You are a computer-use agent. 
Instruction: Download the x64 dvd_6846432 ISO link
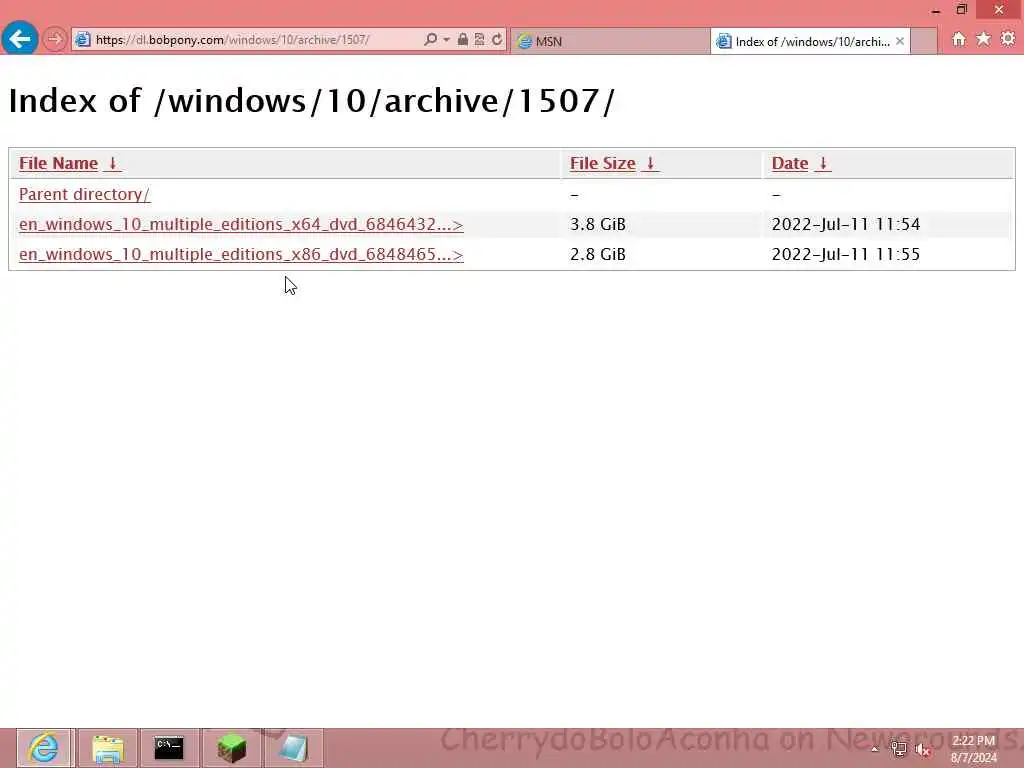[241, 224]
